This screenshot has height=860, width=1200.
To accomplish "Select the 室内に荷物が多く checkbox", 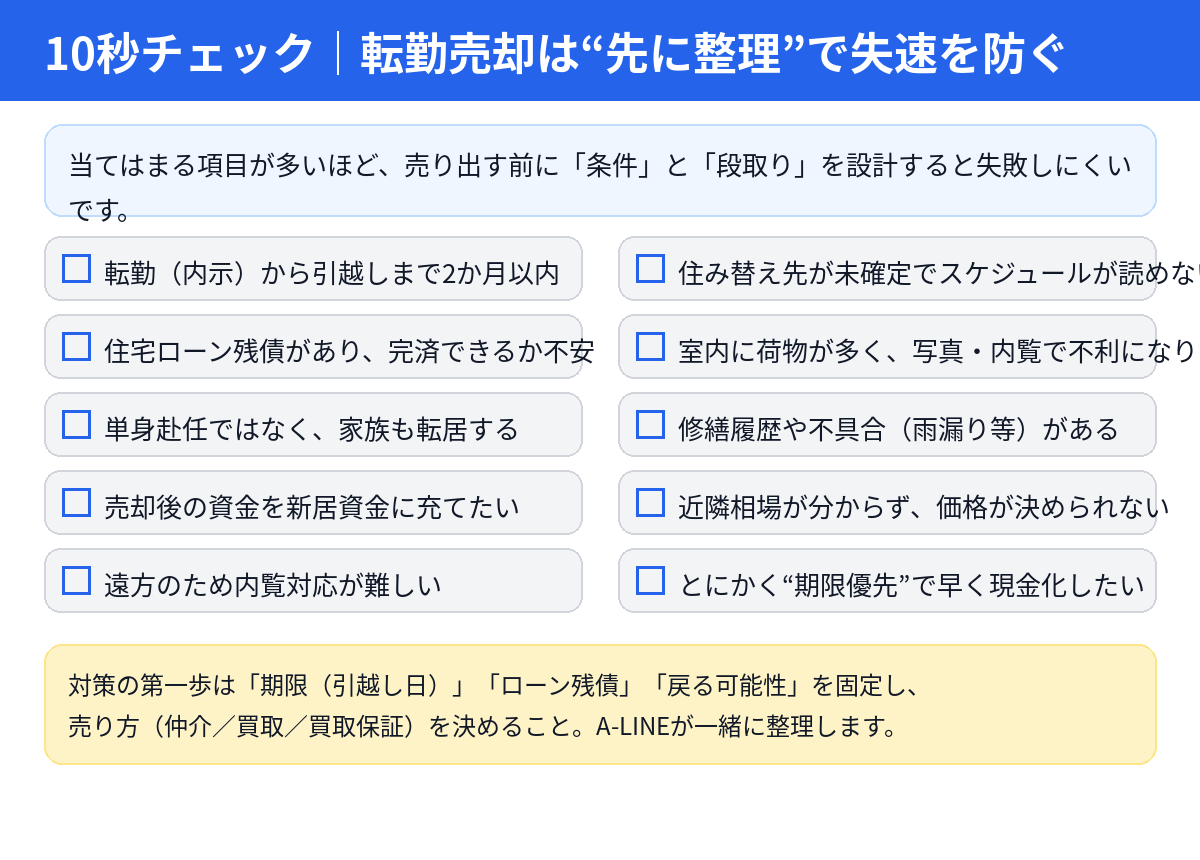I will click(x=651, y=347).
